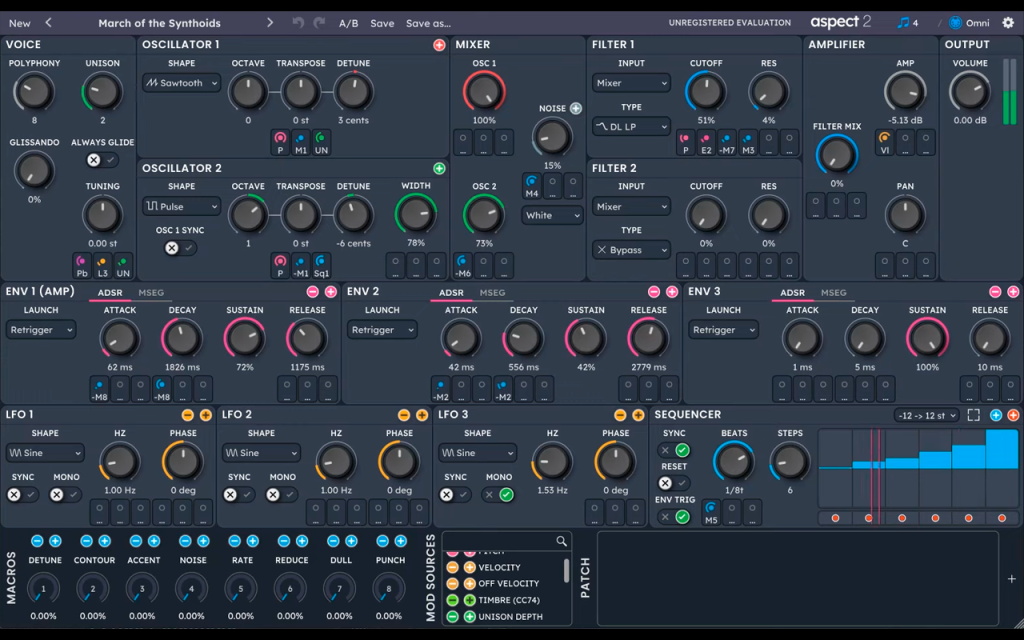Screen dimensions: 1024x640
Task: Click the Filter 1 Cutoff knob
Action: [x=705, y=91]
